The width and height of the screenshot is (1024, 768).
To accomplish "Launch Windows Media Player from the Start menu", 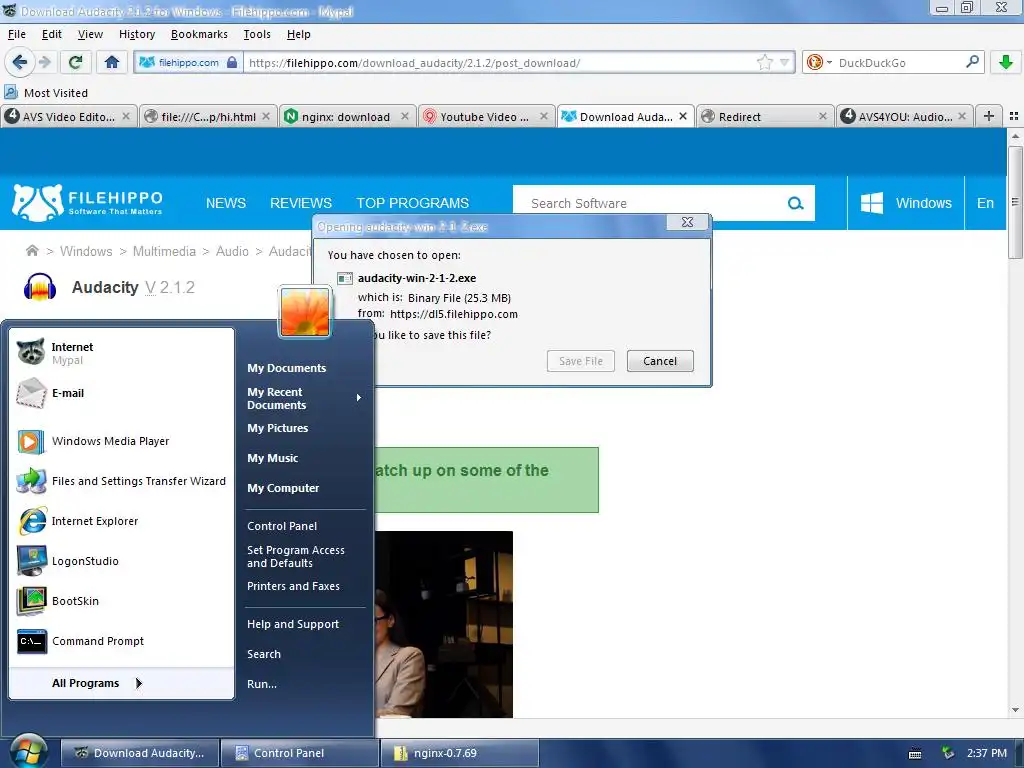I will (x=121, y=441).
